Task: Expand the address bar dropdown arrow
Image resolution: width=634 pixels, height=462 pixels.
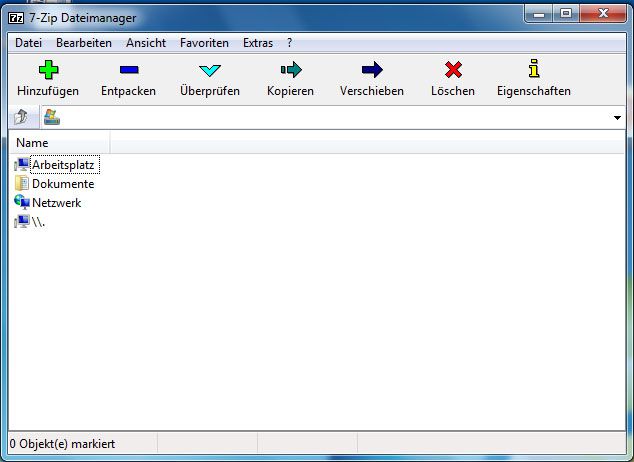Action: [617, 118]
